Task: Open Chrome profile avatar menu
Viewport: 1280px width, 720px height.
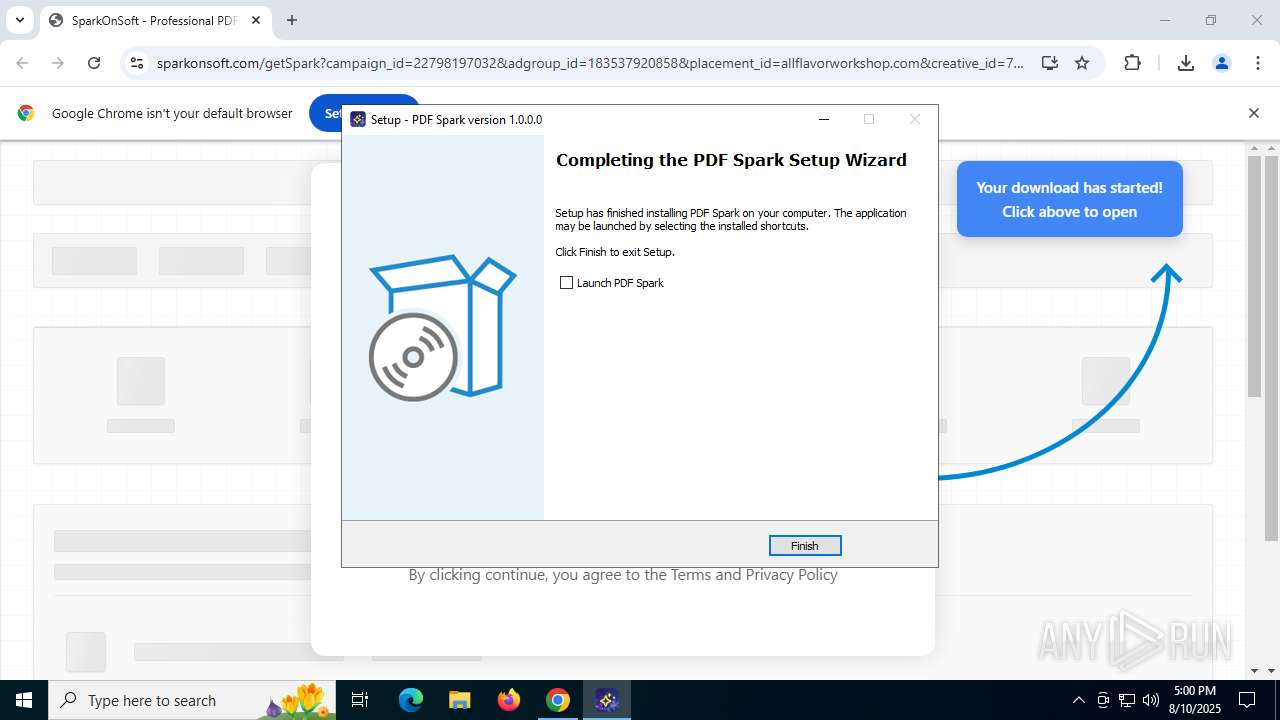Action: 1222,63
